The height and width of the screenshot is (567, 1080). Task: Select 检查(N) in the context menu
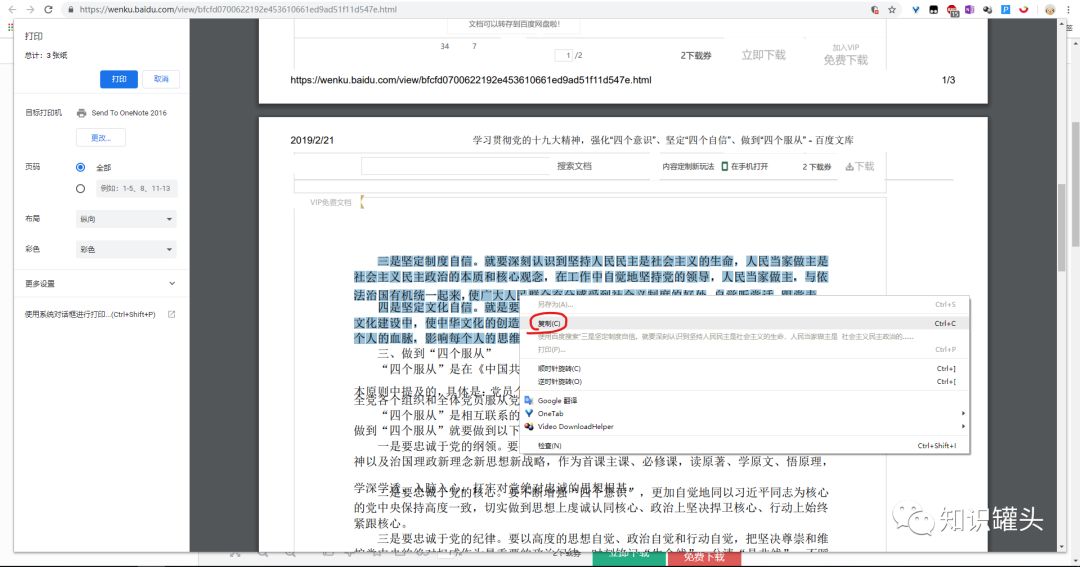point(745,446)
